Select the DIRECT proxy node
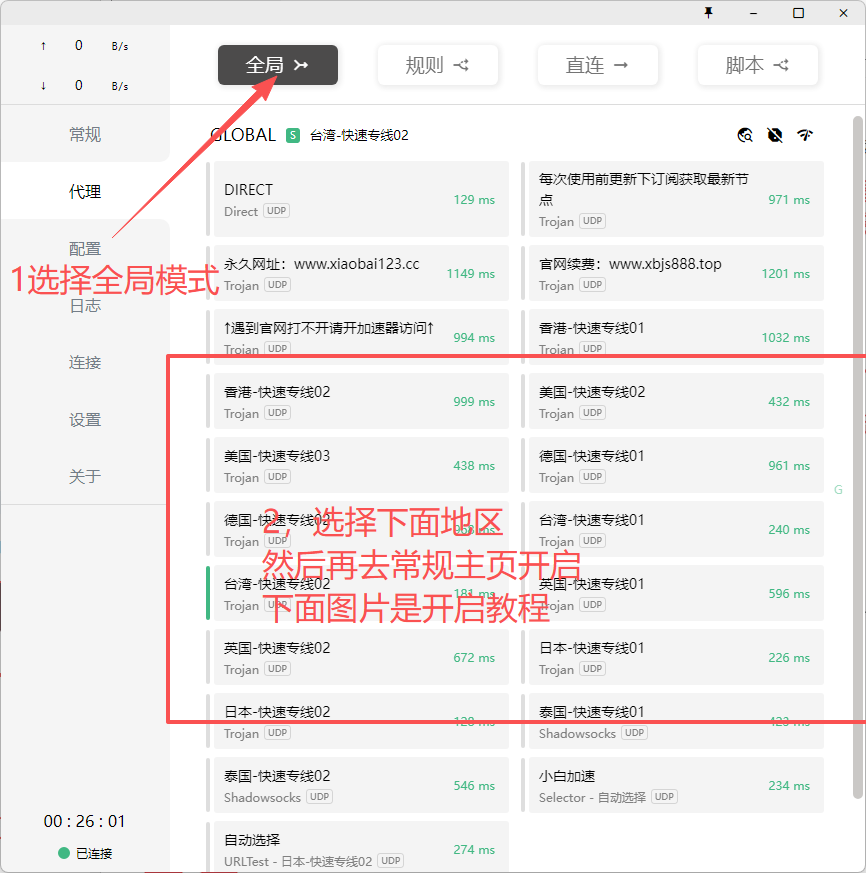866x873 pixels. tap(360, 199)
